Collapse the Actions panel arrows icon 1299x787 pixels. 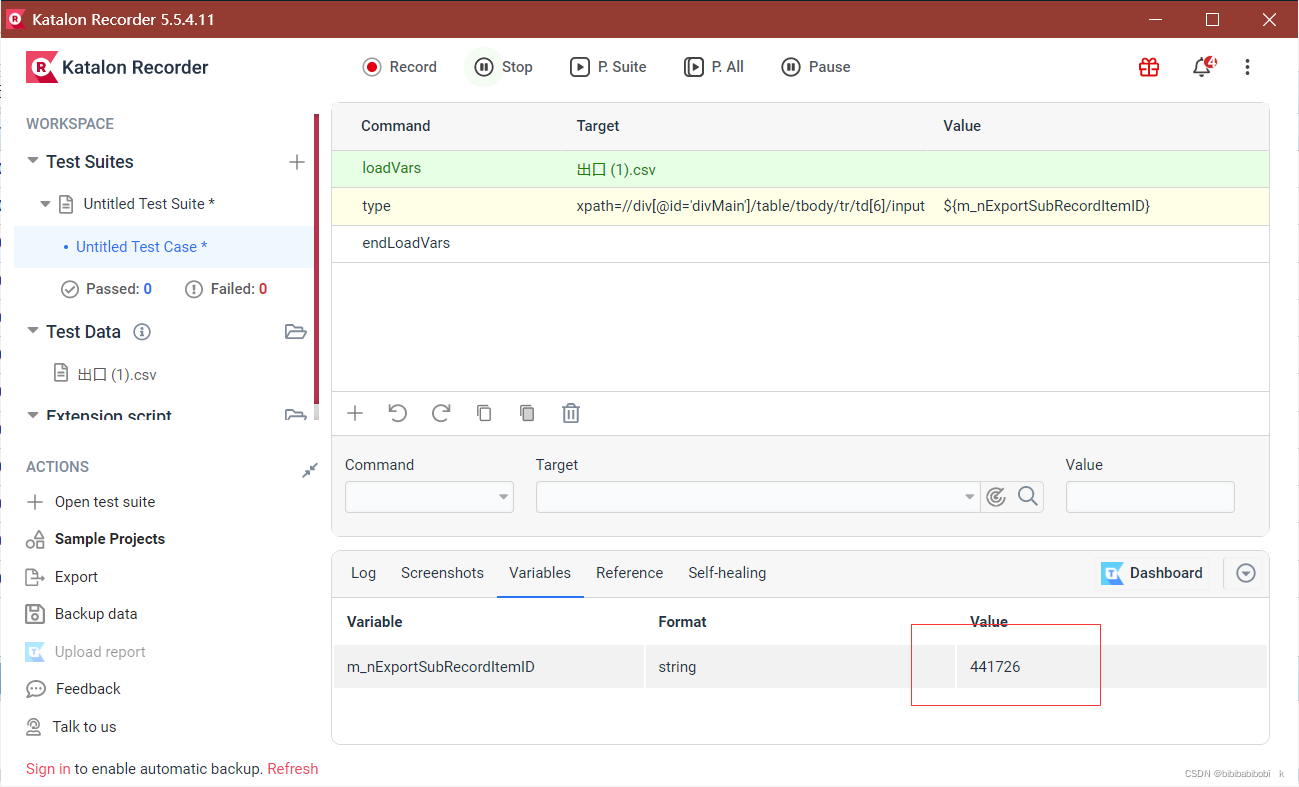(310, 469)
